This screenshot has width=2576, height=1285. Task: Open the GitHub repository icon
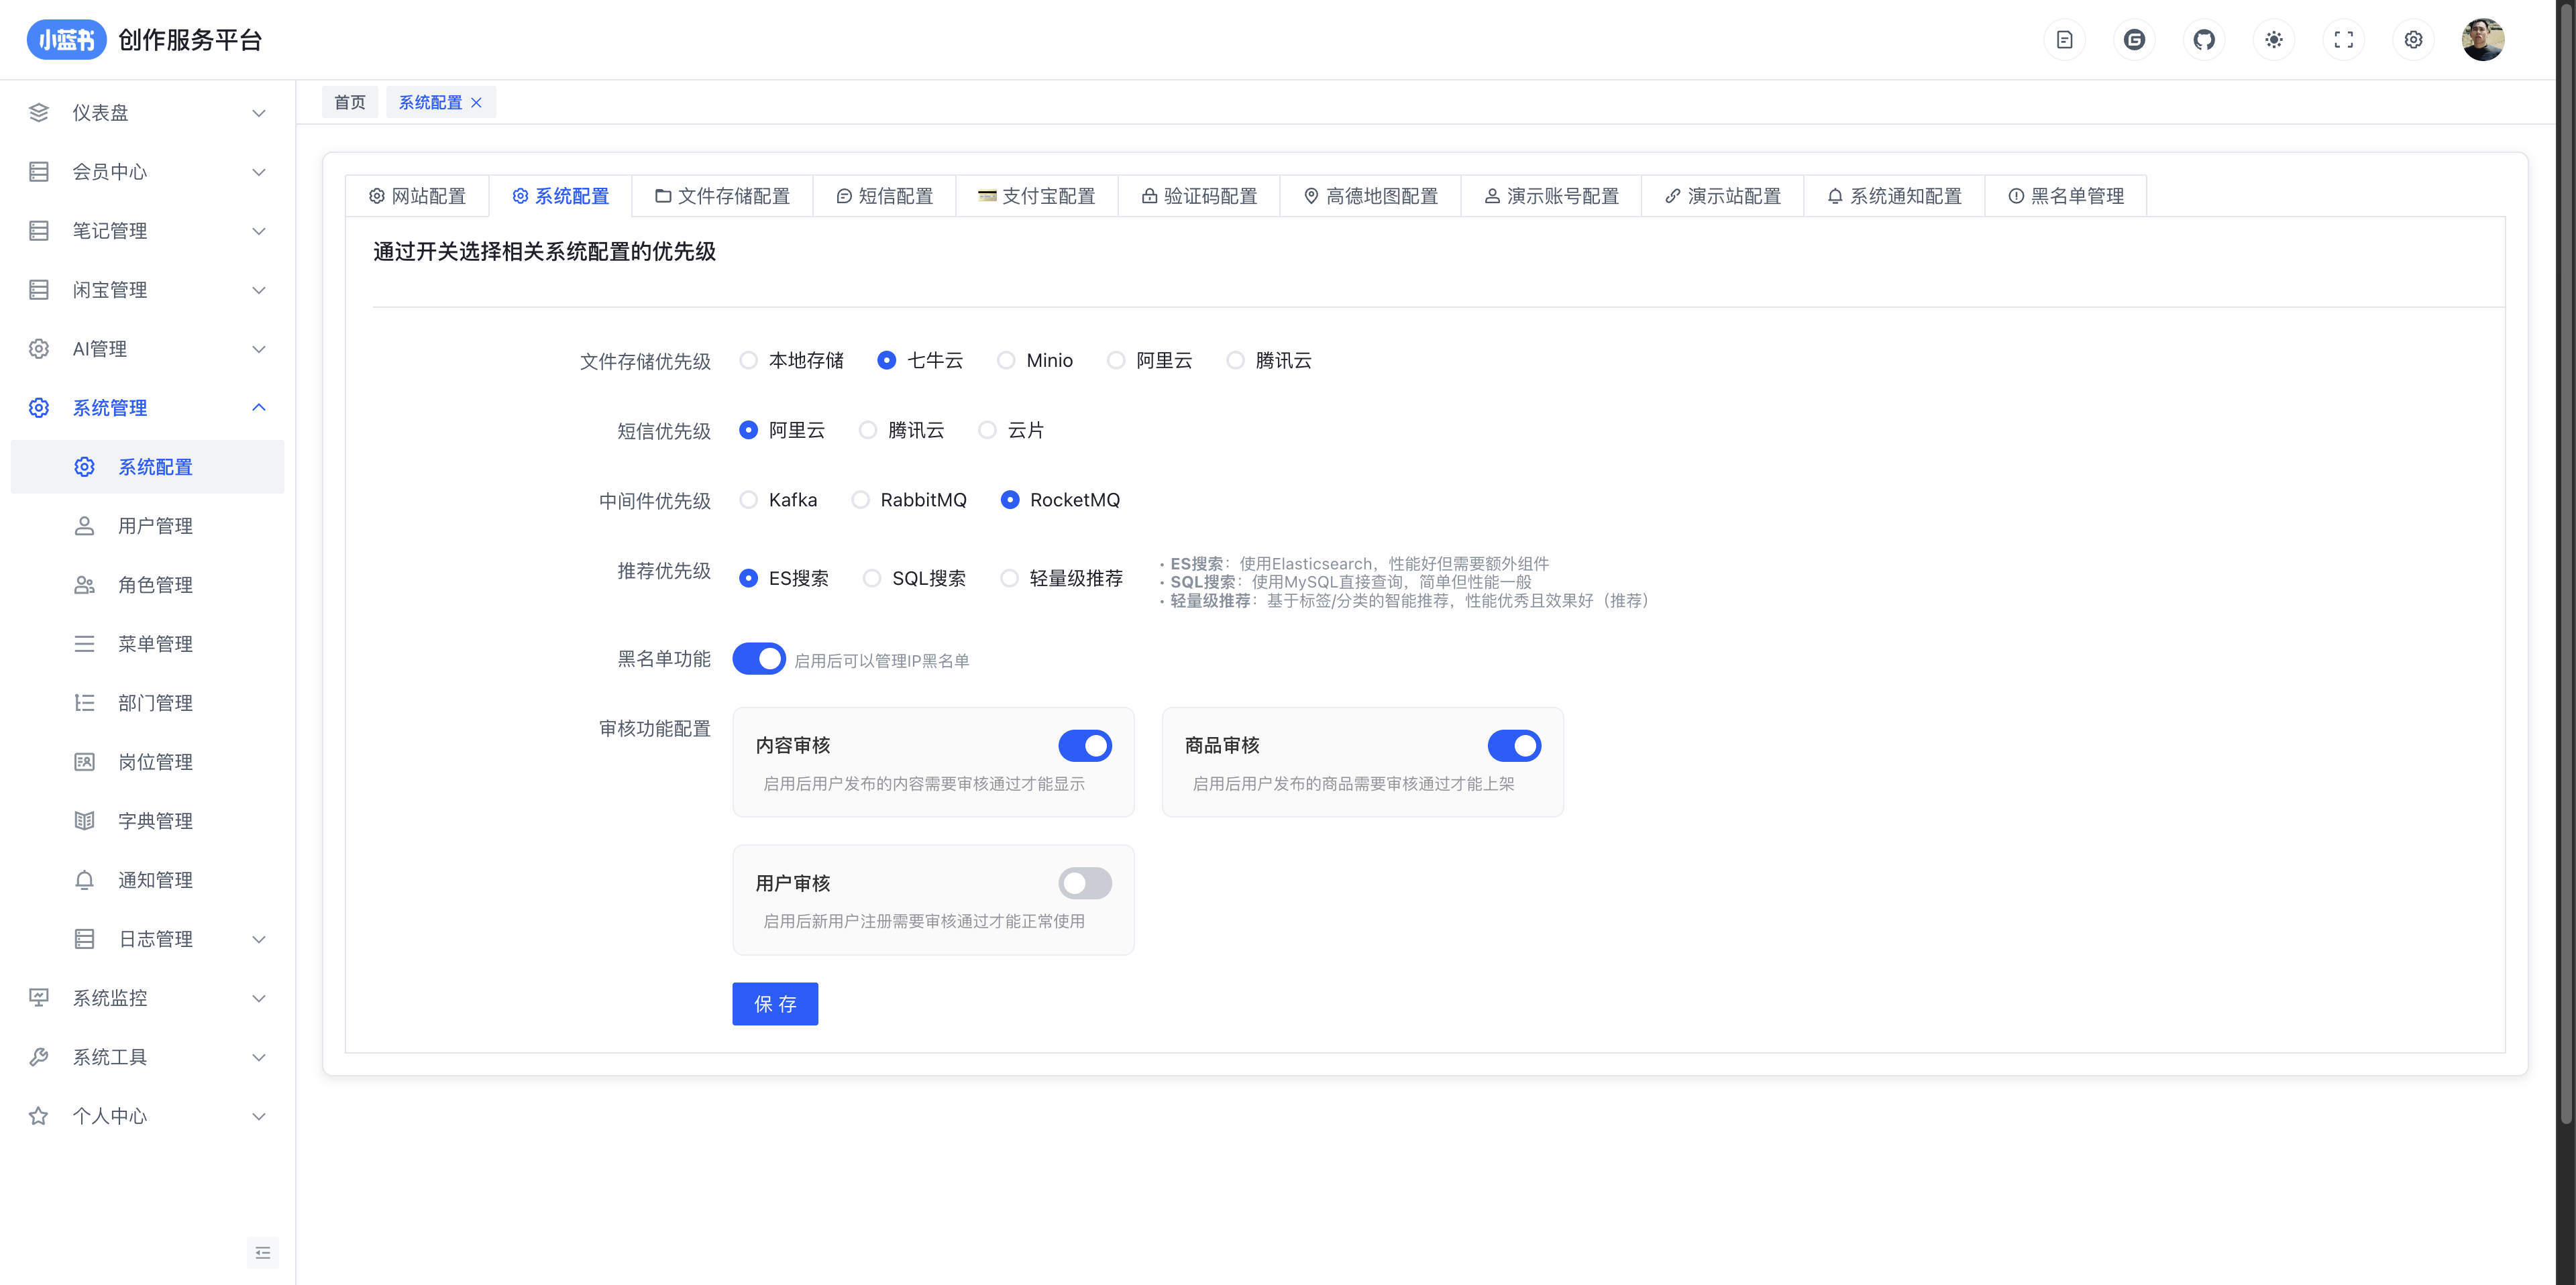pyautogui.click(x=2204, y=40)
